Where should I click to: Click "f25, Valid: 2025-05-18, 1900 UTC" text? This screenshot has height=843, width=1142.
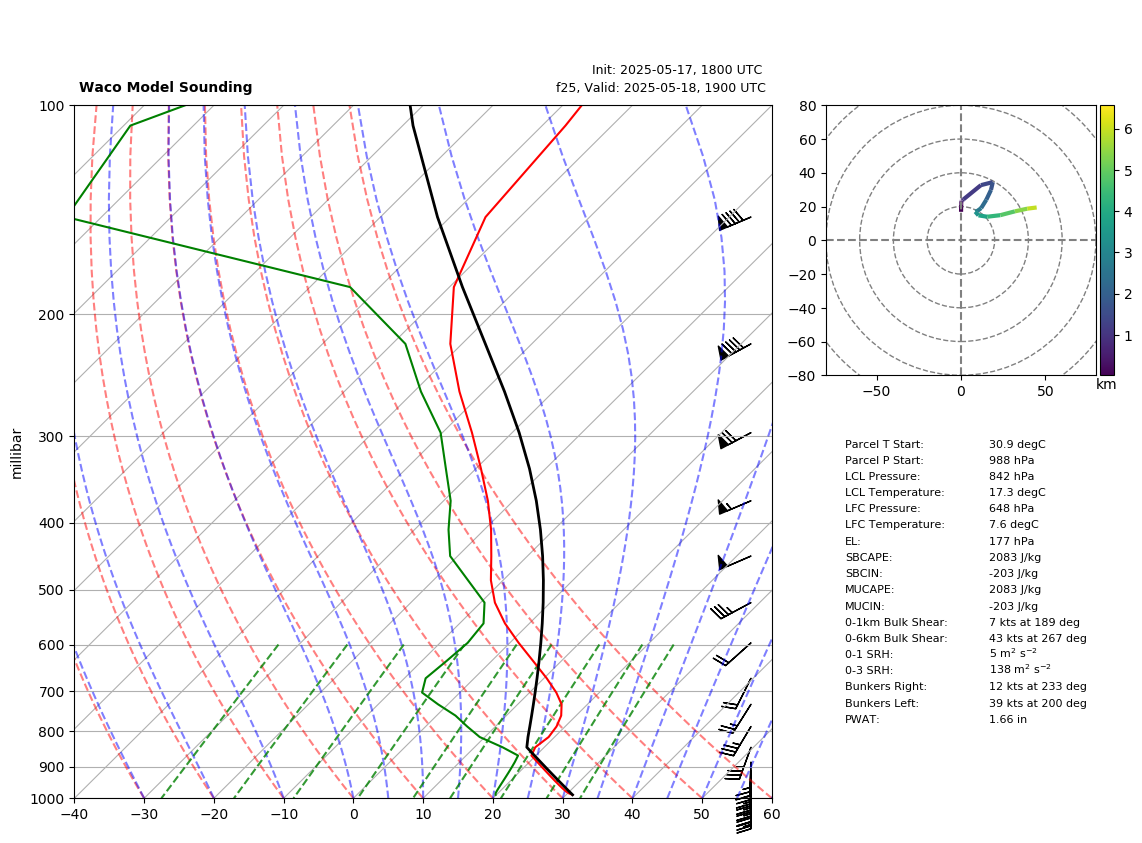click(661, 88)
